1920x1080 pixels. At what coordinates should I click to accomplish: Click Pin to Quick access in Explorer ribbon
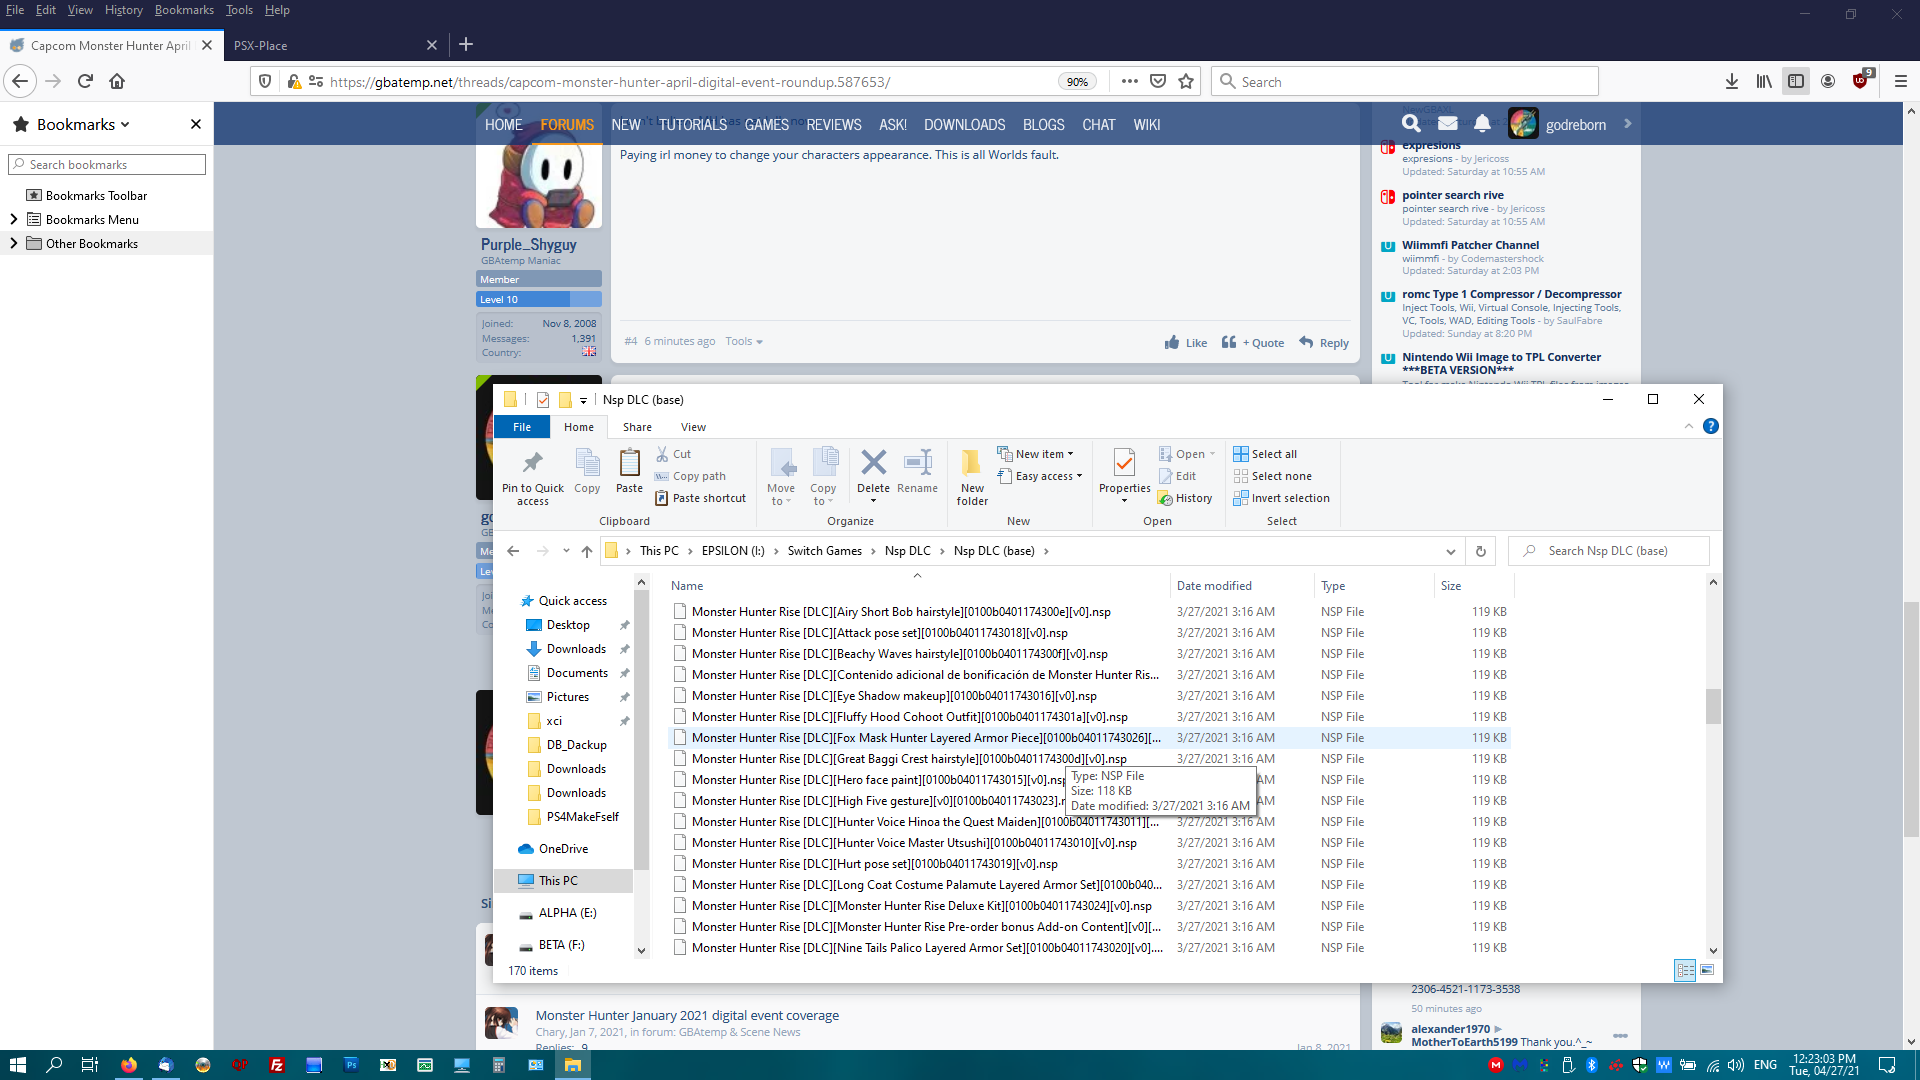pyautogui.click(x=532, y=476)
